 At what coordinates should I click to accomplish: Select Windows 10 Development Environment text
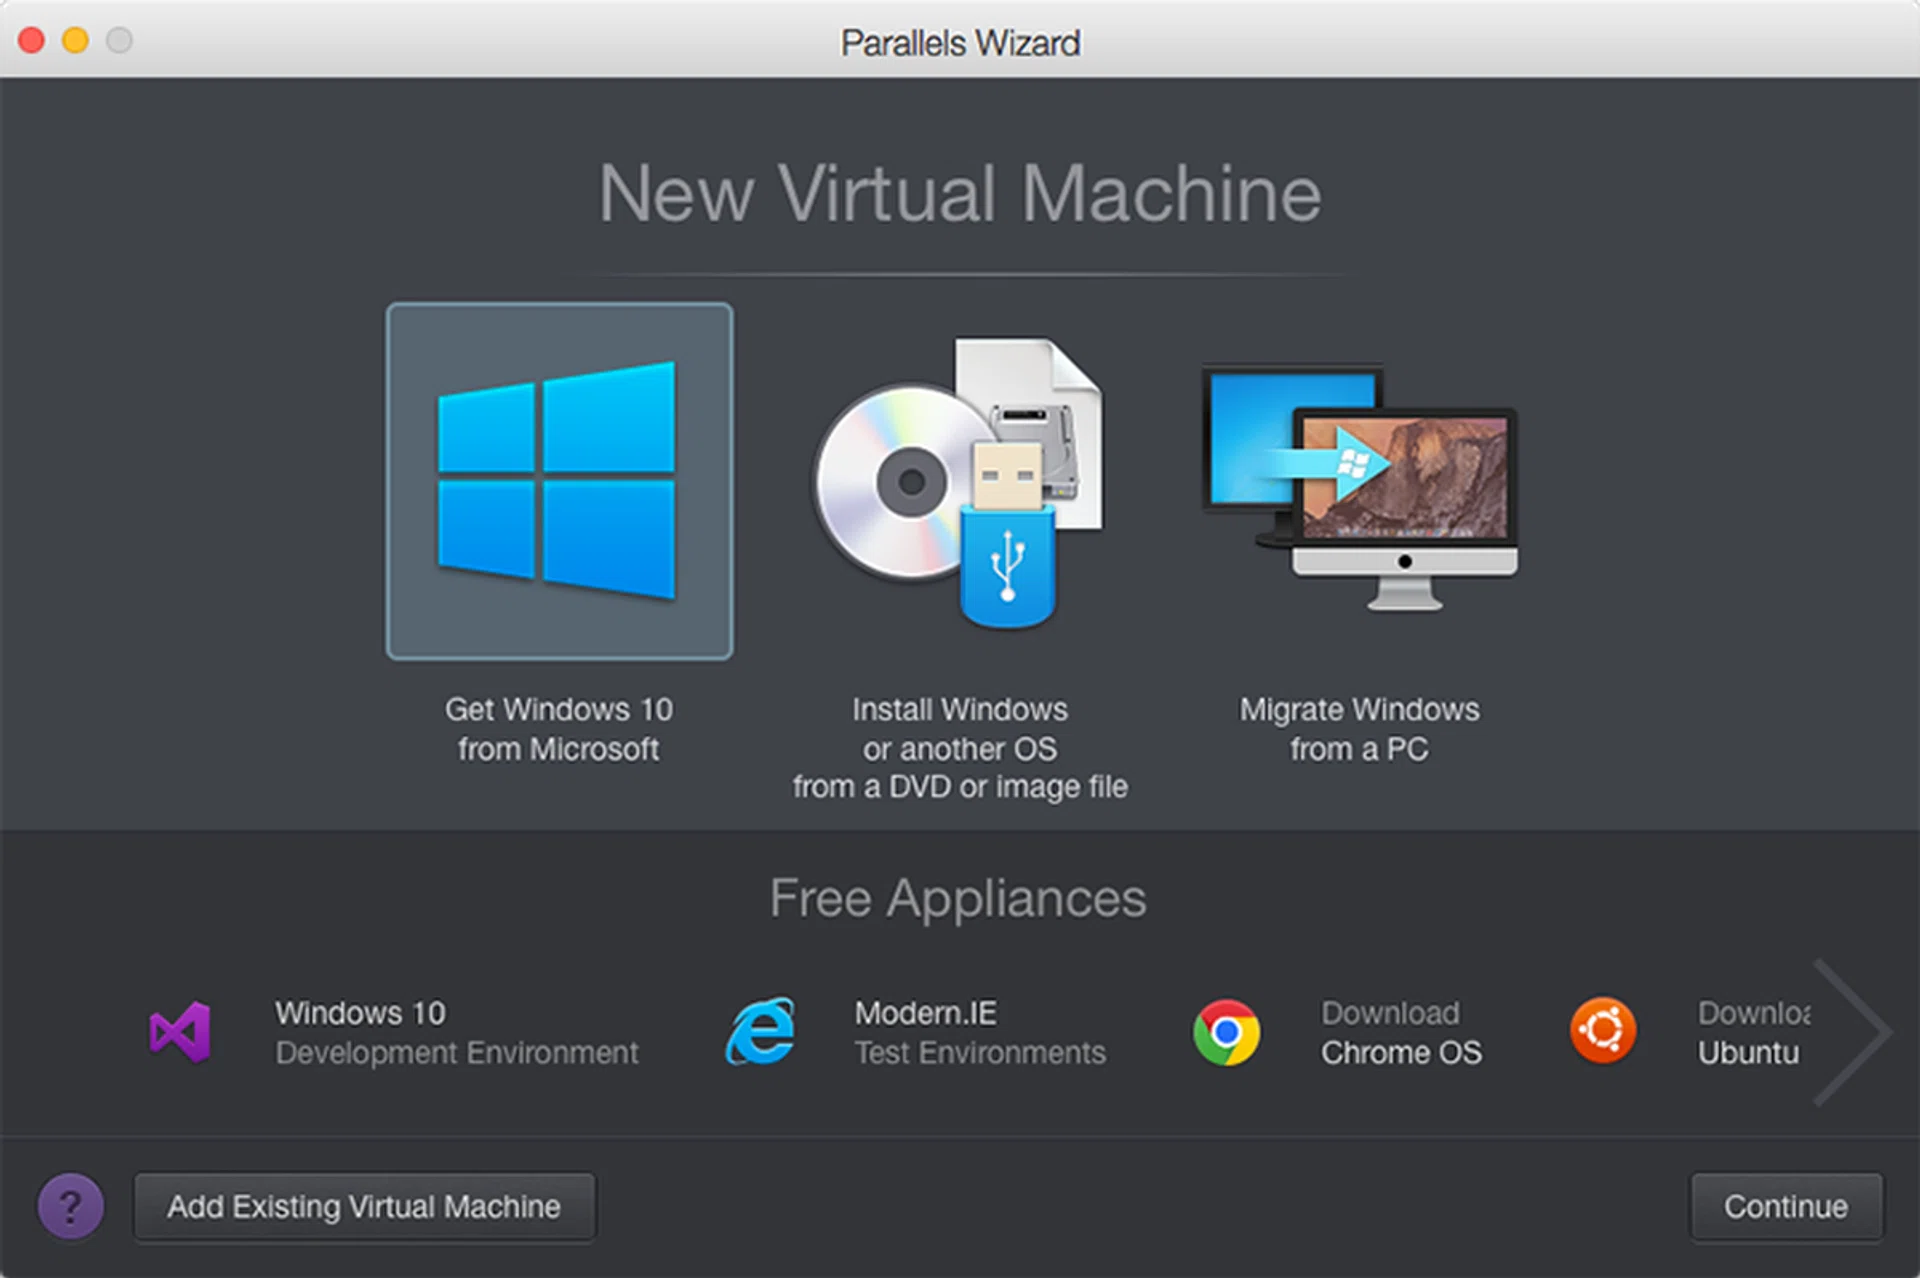coord(456,1033)
